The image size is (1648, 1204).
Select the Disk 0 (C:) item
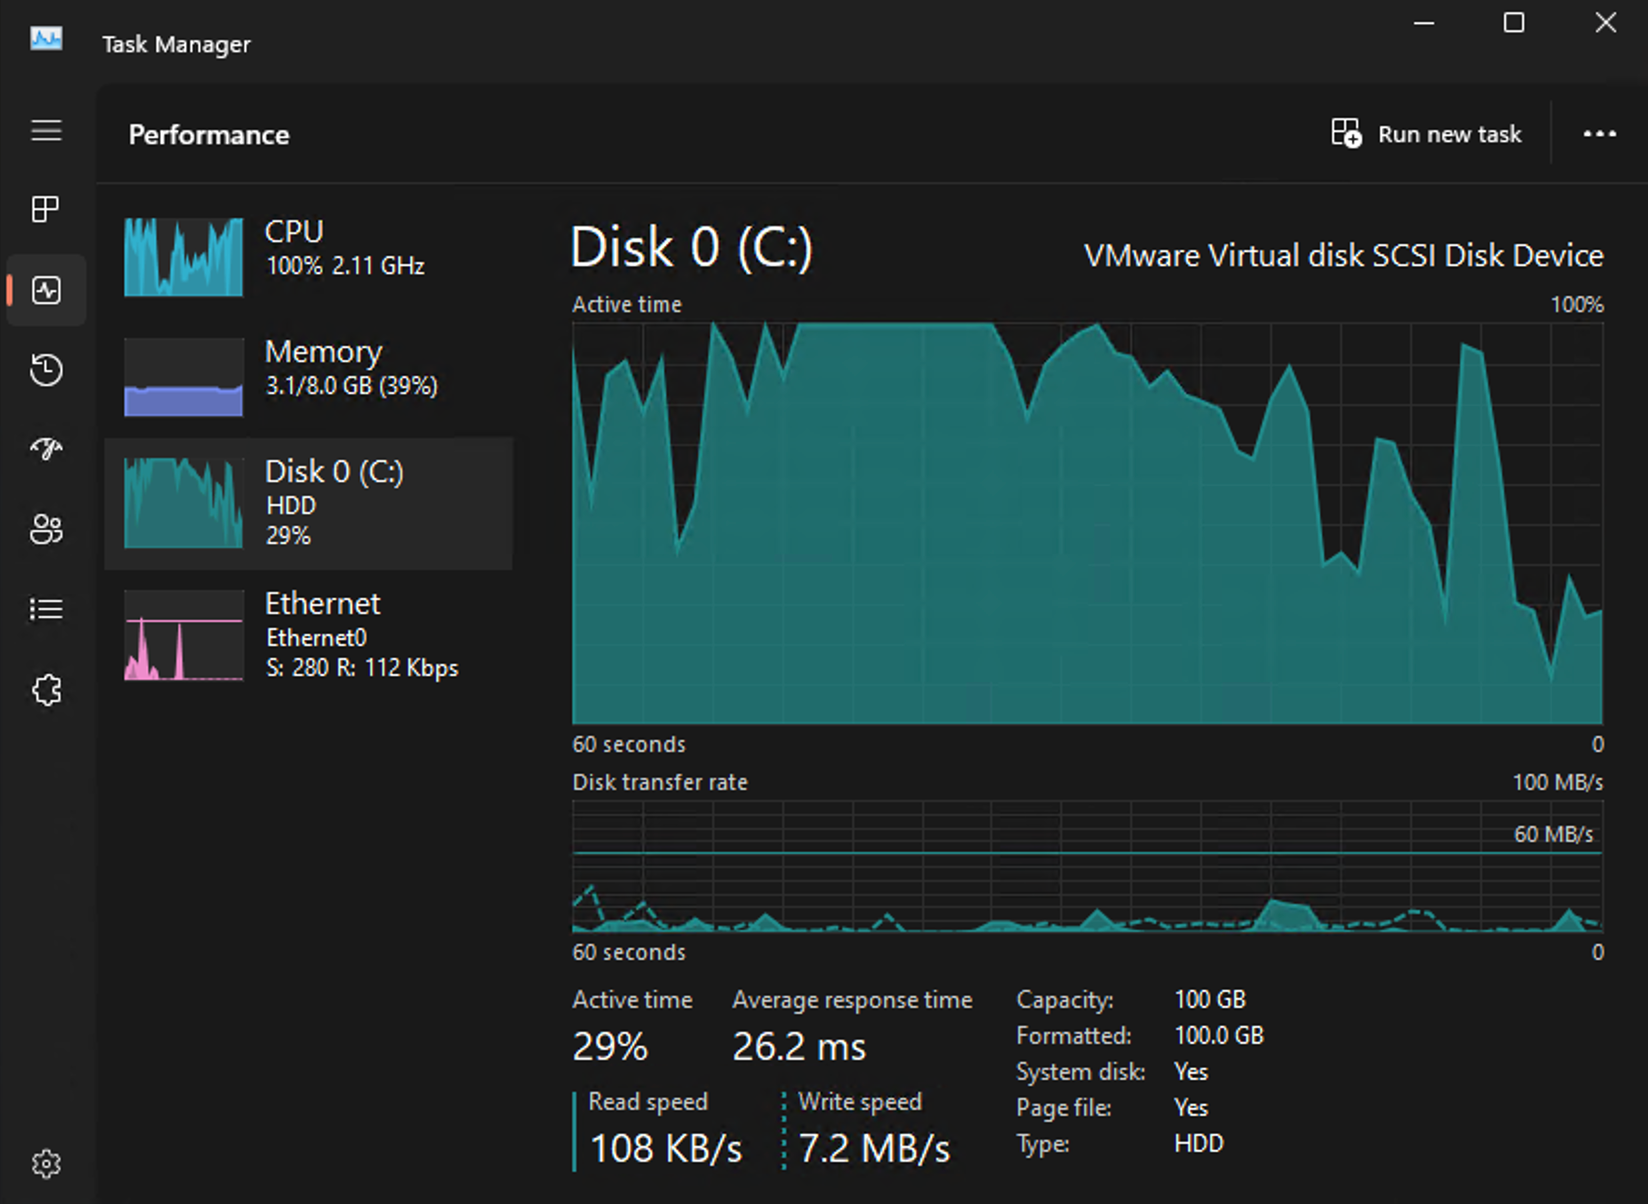309,503
